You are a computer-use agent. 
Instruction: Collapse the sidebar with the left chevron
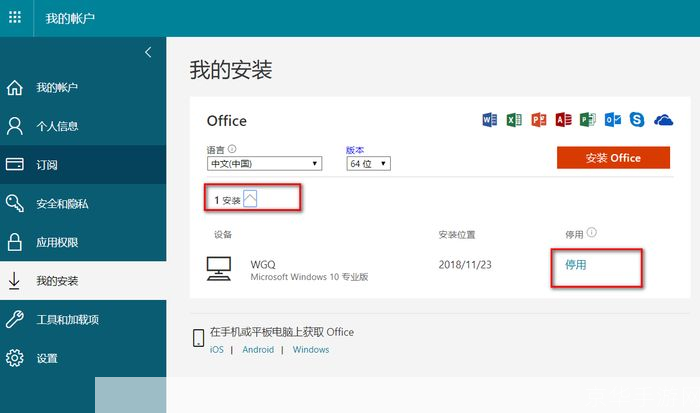tap(148, 53)
